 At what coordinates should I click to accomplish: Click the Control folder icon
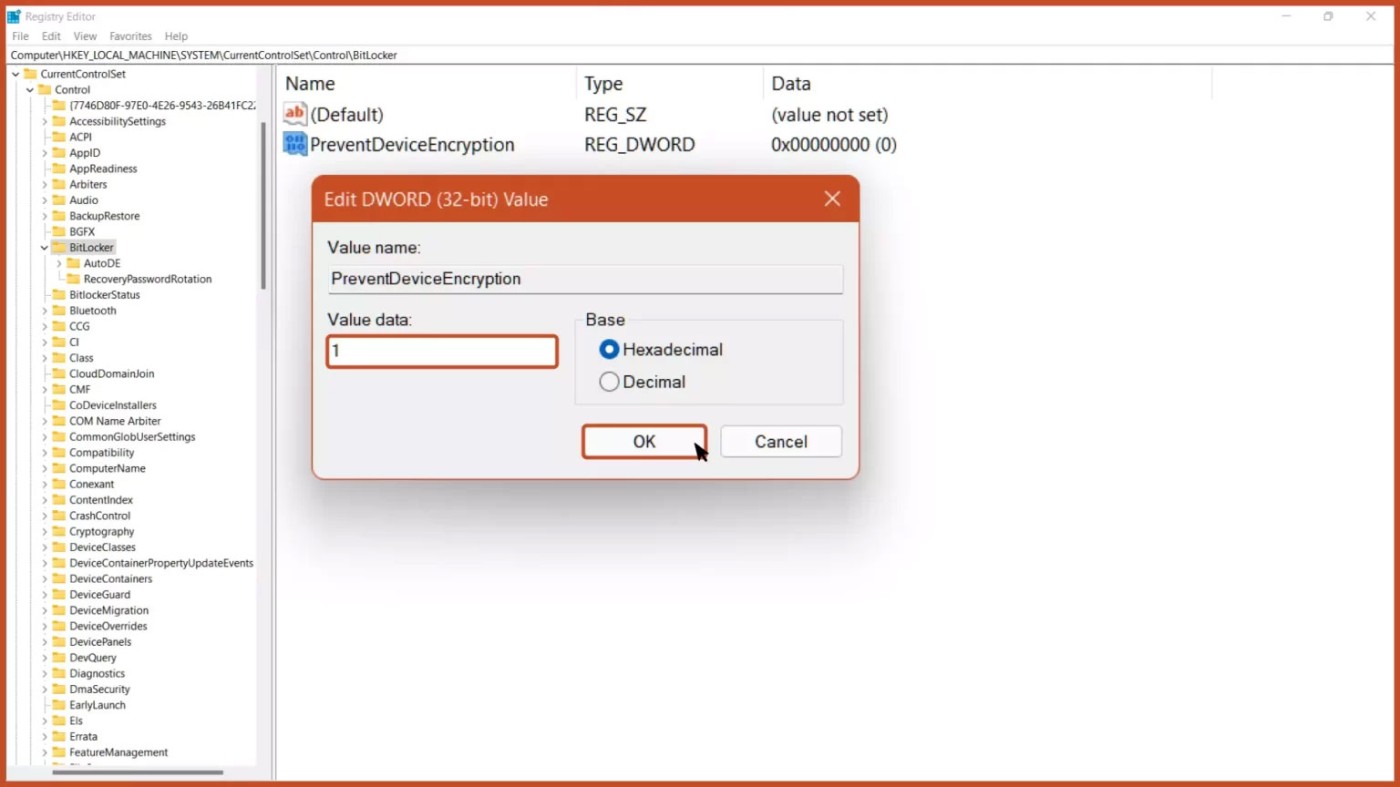coord(44,90)
